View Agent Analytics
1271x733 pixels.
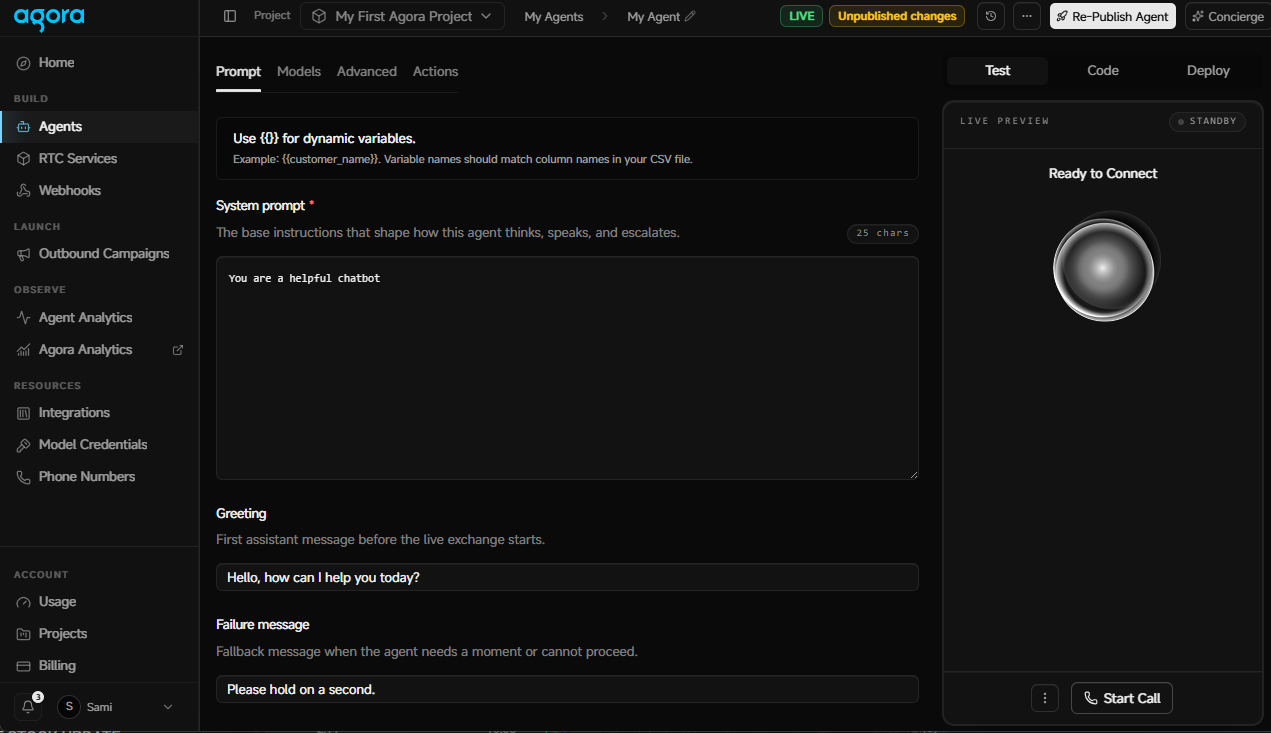pyautogui.click(x=85, y=317)
